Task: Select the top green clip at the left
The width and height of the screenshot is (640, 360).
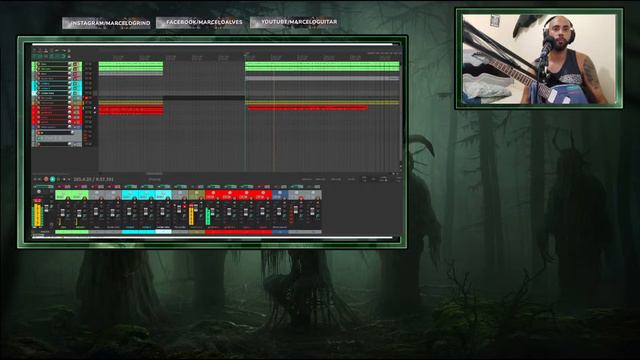Action: pyautogui.click(x=131, y=64)
